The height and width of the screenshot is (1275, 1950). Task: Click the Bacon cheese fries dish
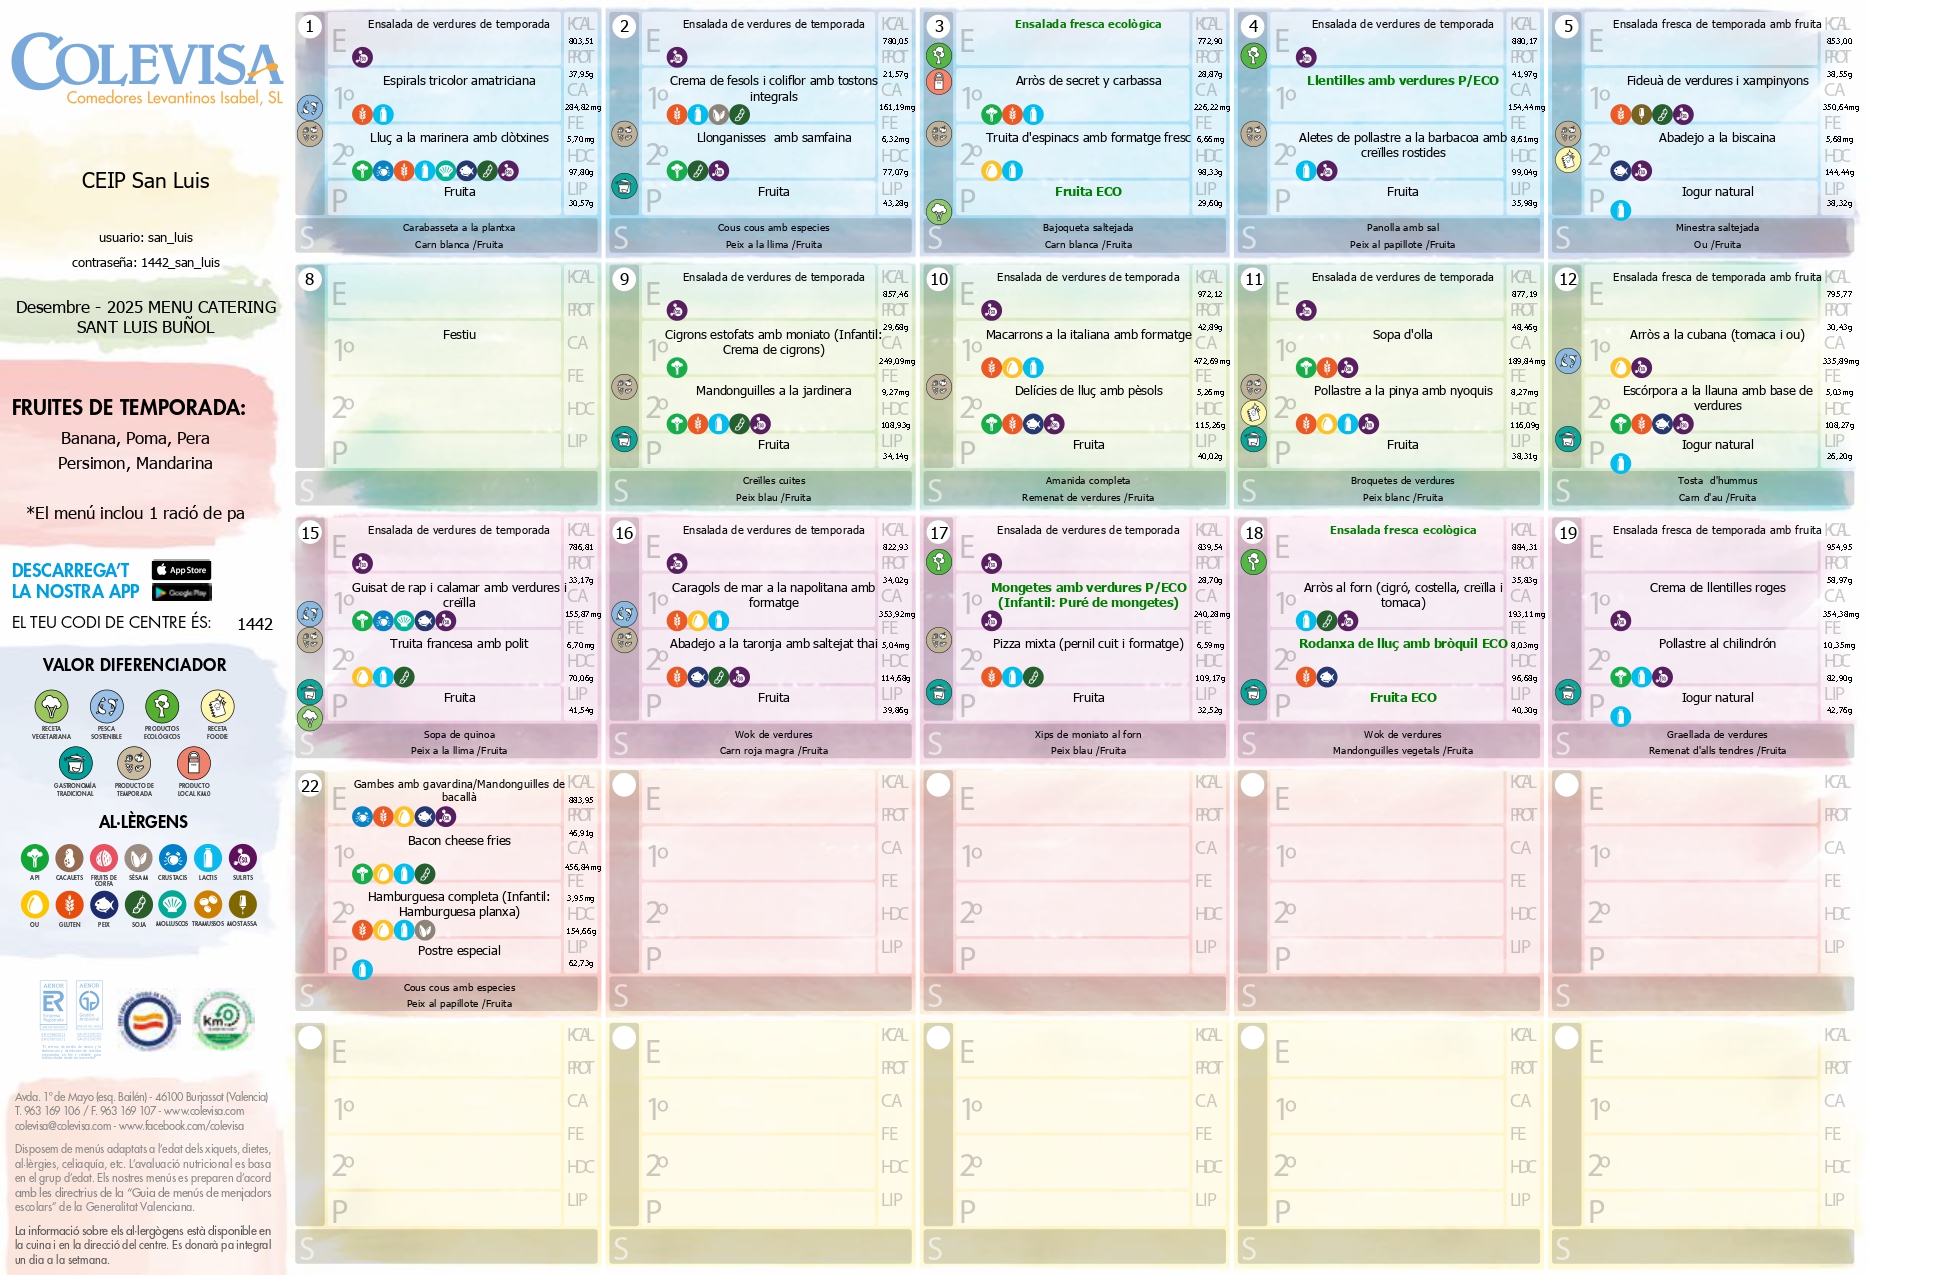[459, 841]
